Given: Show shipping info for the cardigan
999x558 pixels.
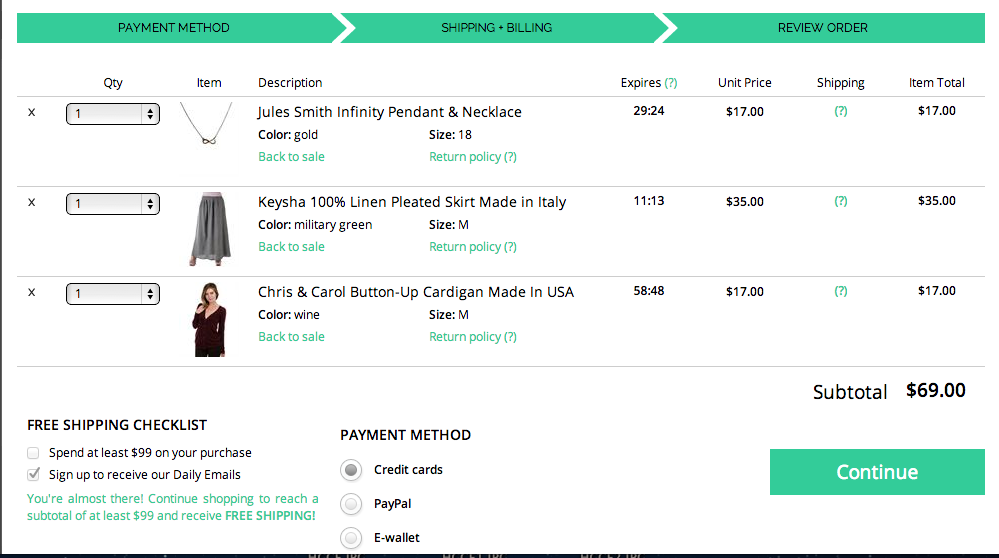Looking at the screenshot, I should point(841,291).
